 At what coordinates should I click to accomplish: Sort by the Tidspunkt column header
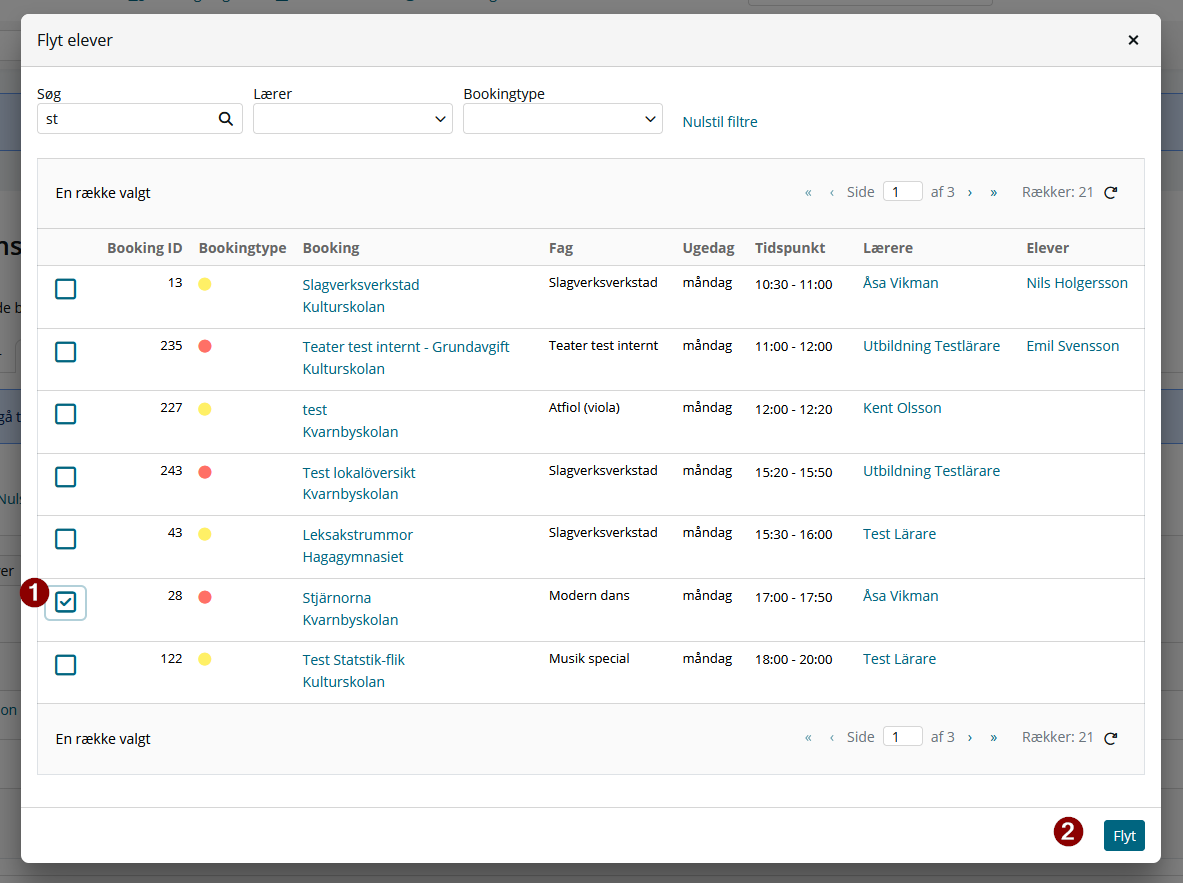pyautogui.click(x=790, y=248)
